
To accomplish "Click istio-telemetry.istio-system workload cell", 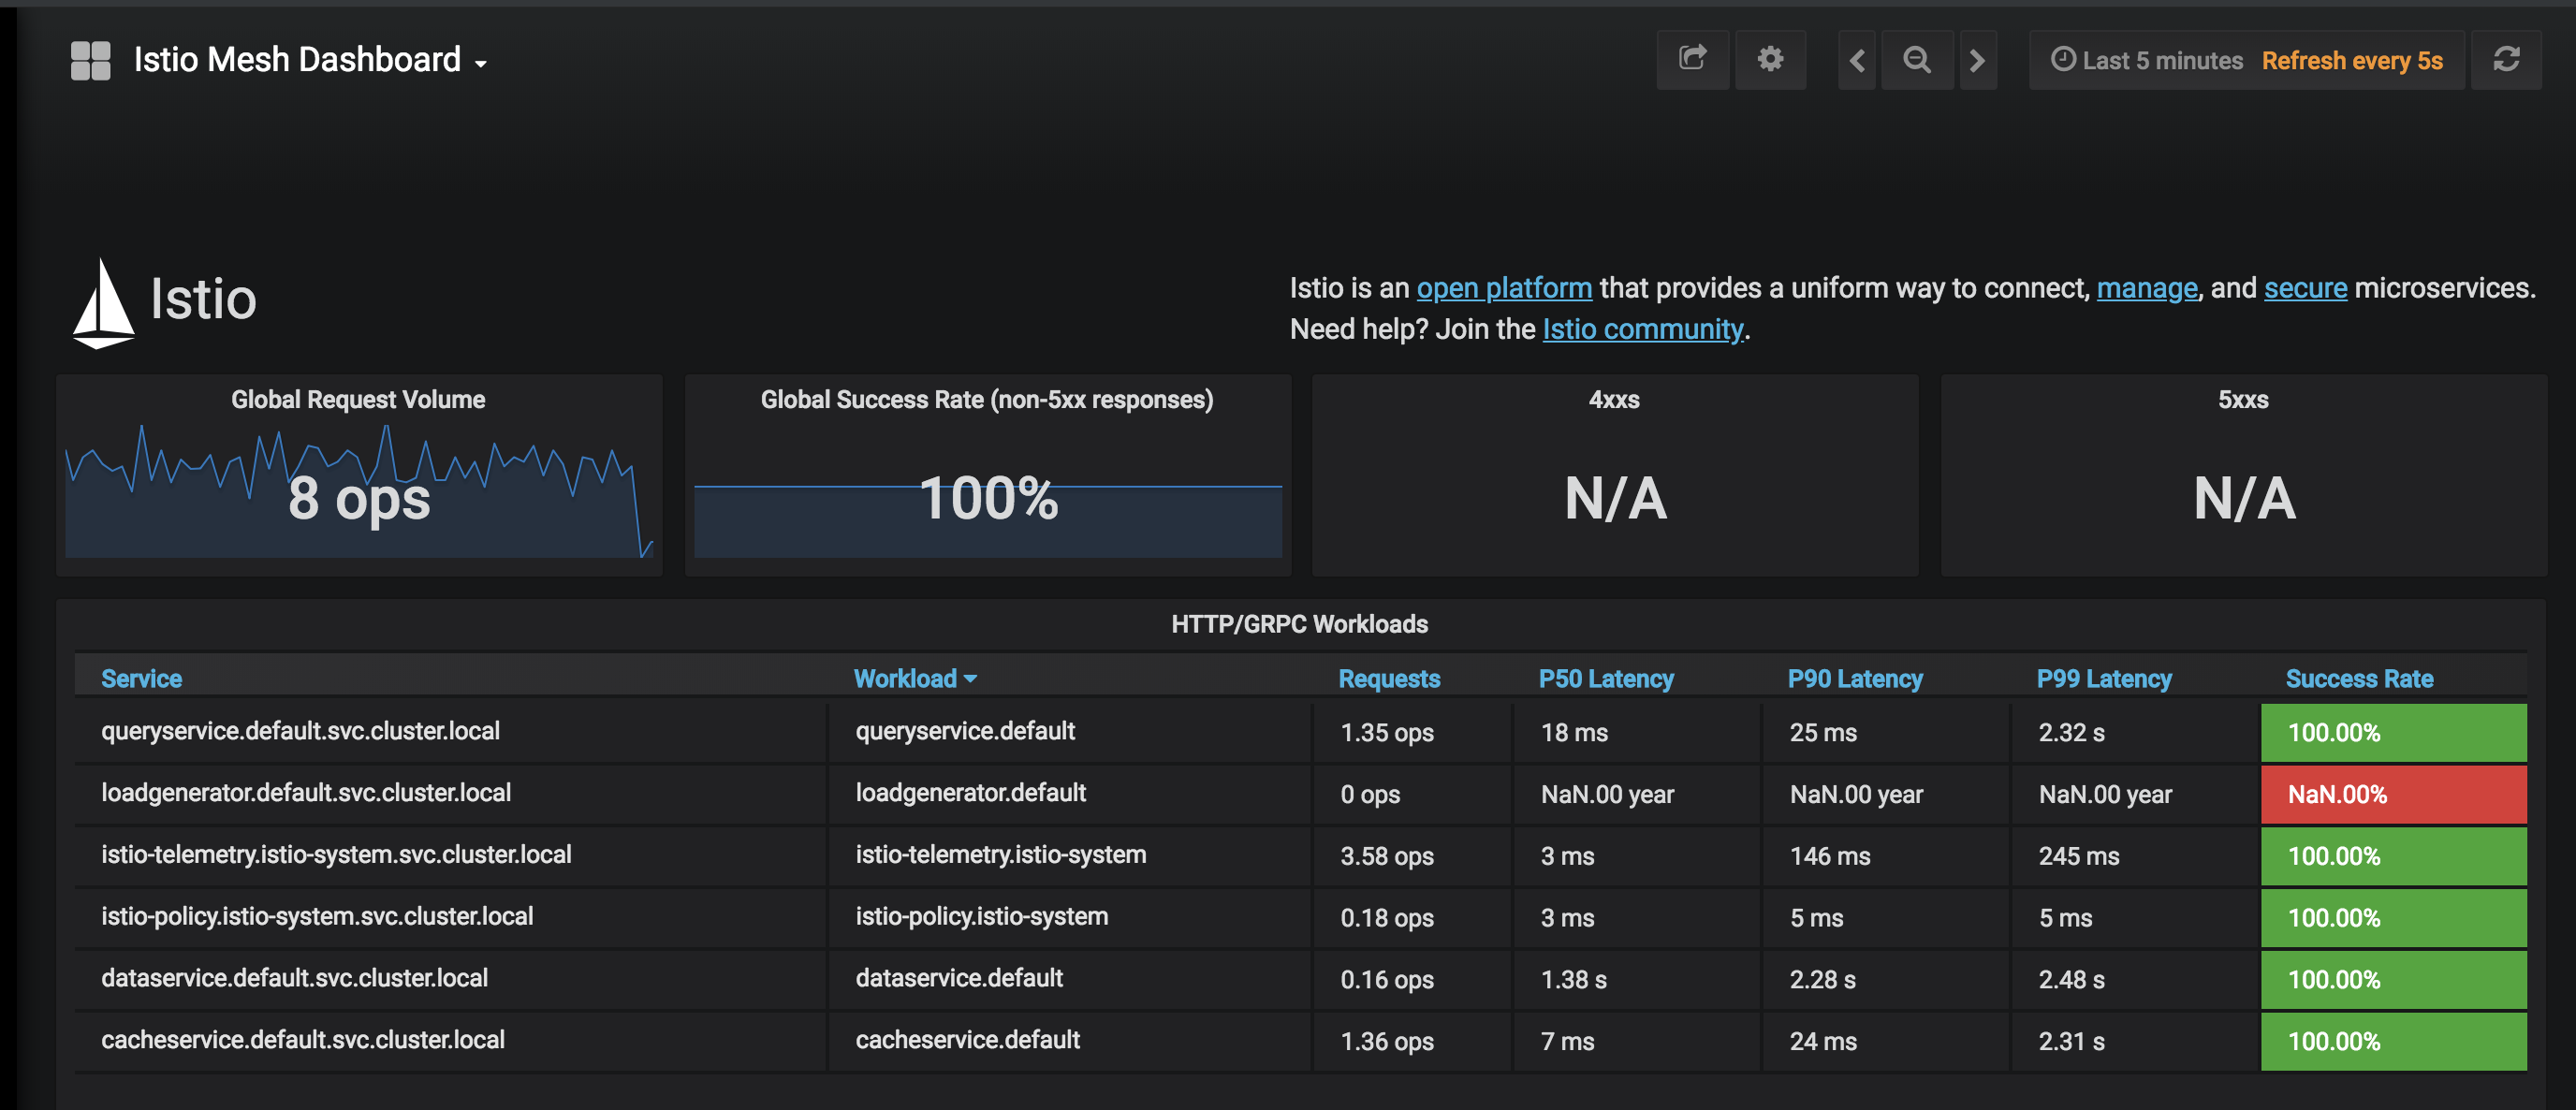I will tap(1070, 855).
